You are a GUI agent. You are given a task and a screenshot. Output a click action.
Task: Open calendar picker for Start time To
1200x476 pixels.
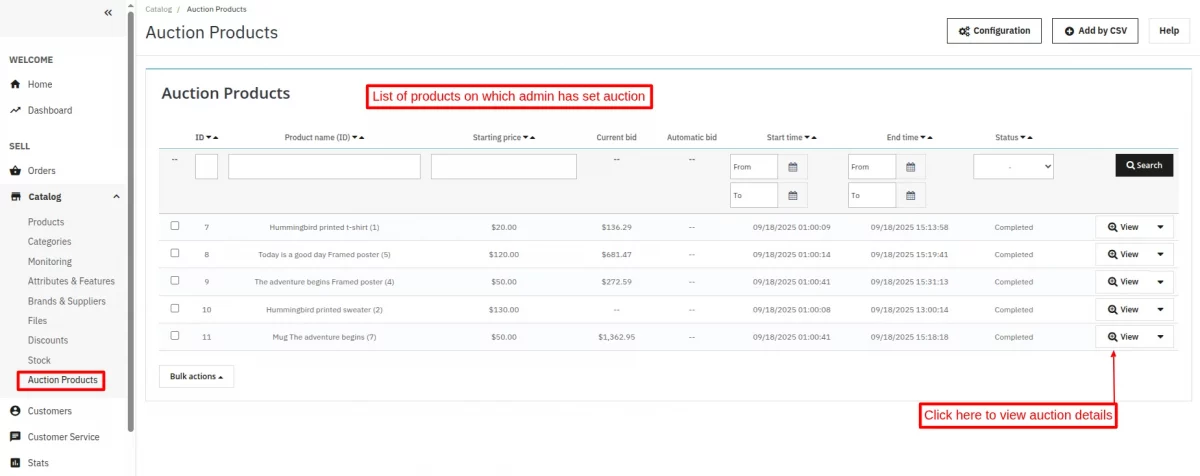point(793,195)
